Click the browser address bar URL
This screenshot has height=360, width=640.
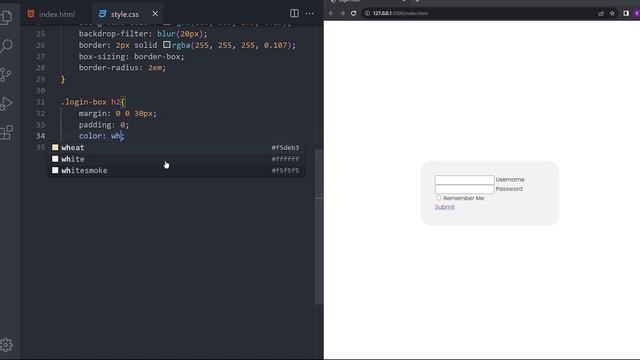pyautogui.click(x=400, y=13)
